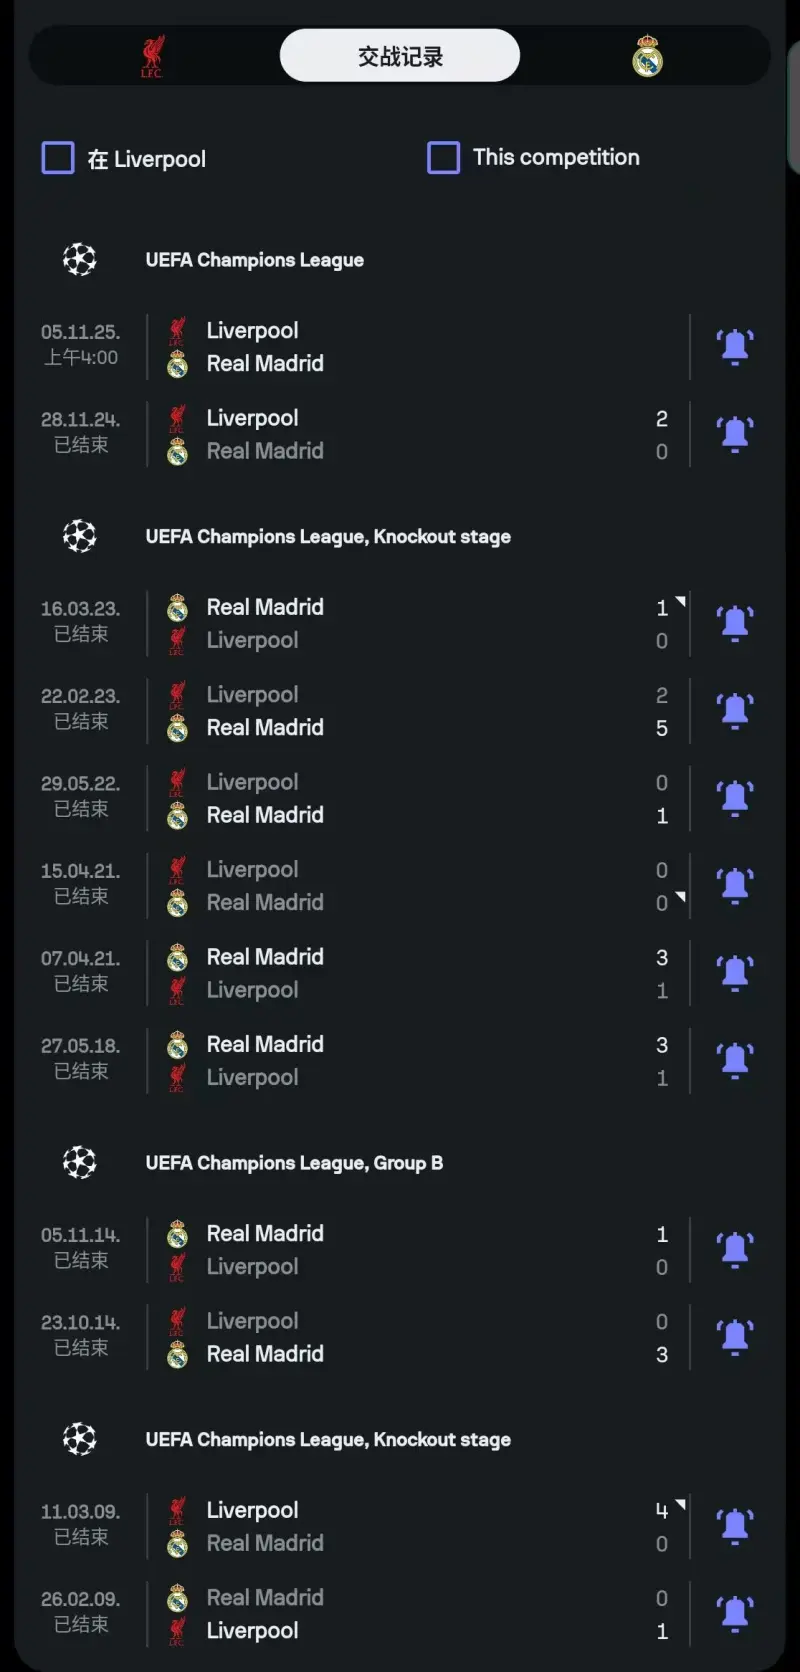800x1672 pixels.
Task: Toggle bell alert for 05.11.25 upcoming match
Action: (735, 346)
